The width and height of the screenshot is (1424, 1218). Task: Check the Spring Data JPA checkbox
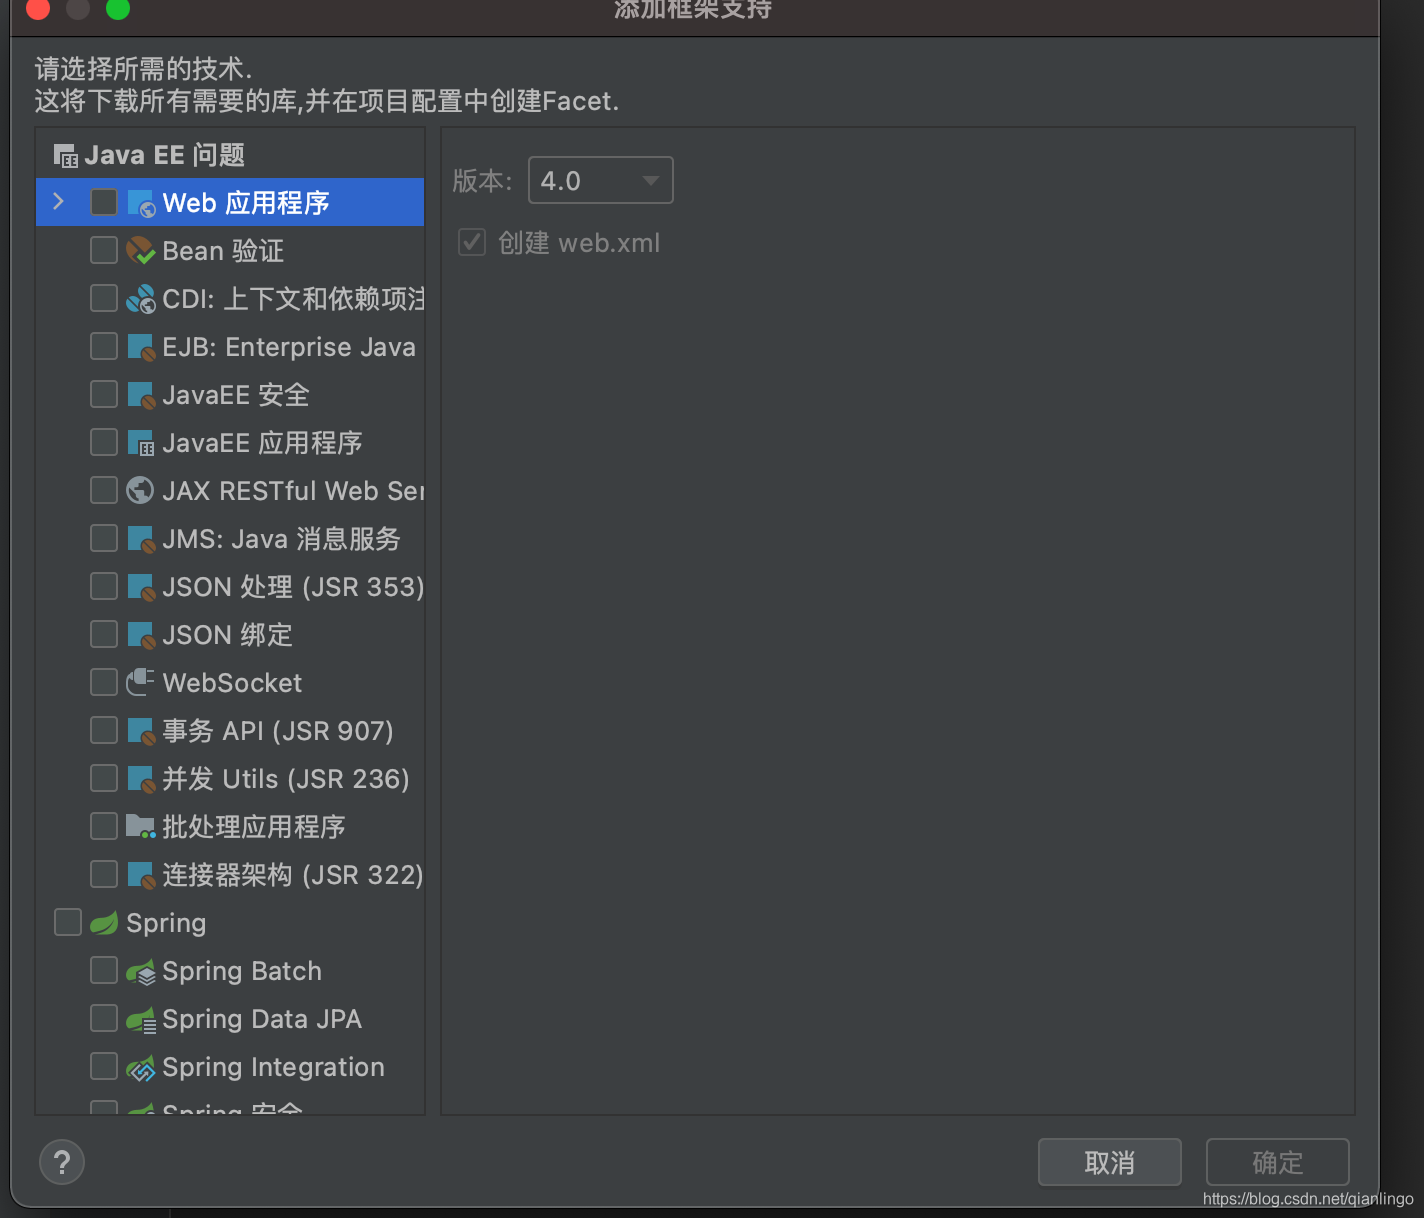pos(104,1019)
